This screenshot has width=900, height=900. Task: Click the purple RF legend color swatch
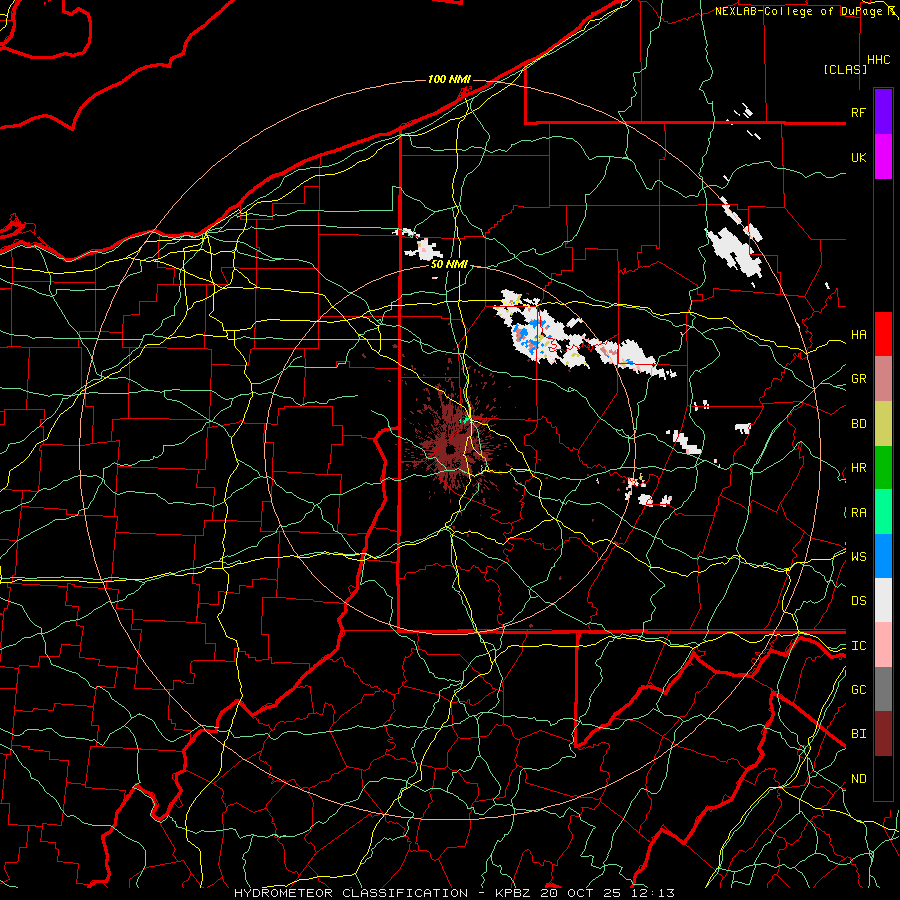(x=883, y=112)
